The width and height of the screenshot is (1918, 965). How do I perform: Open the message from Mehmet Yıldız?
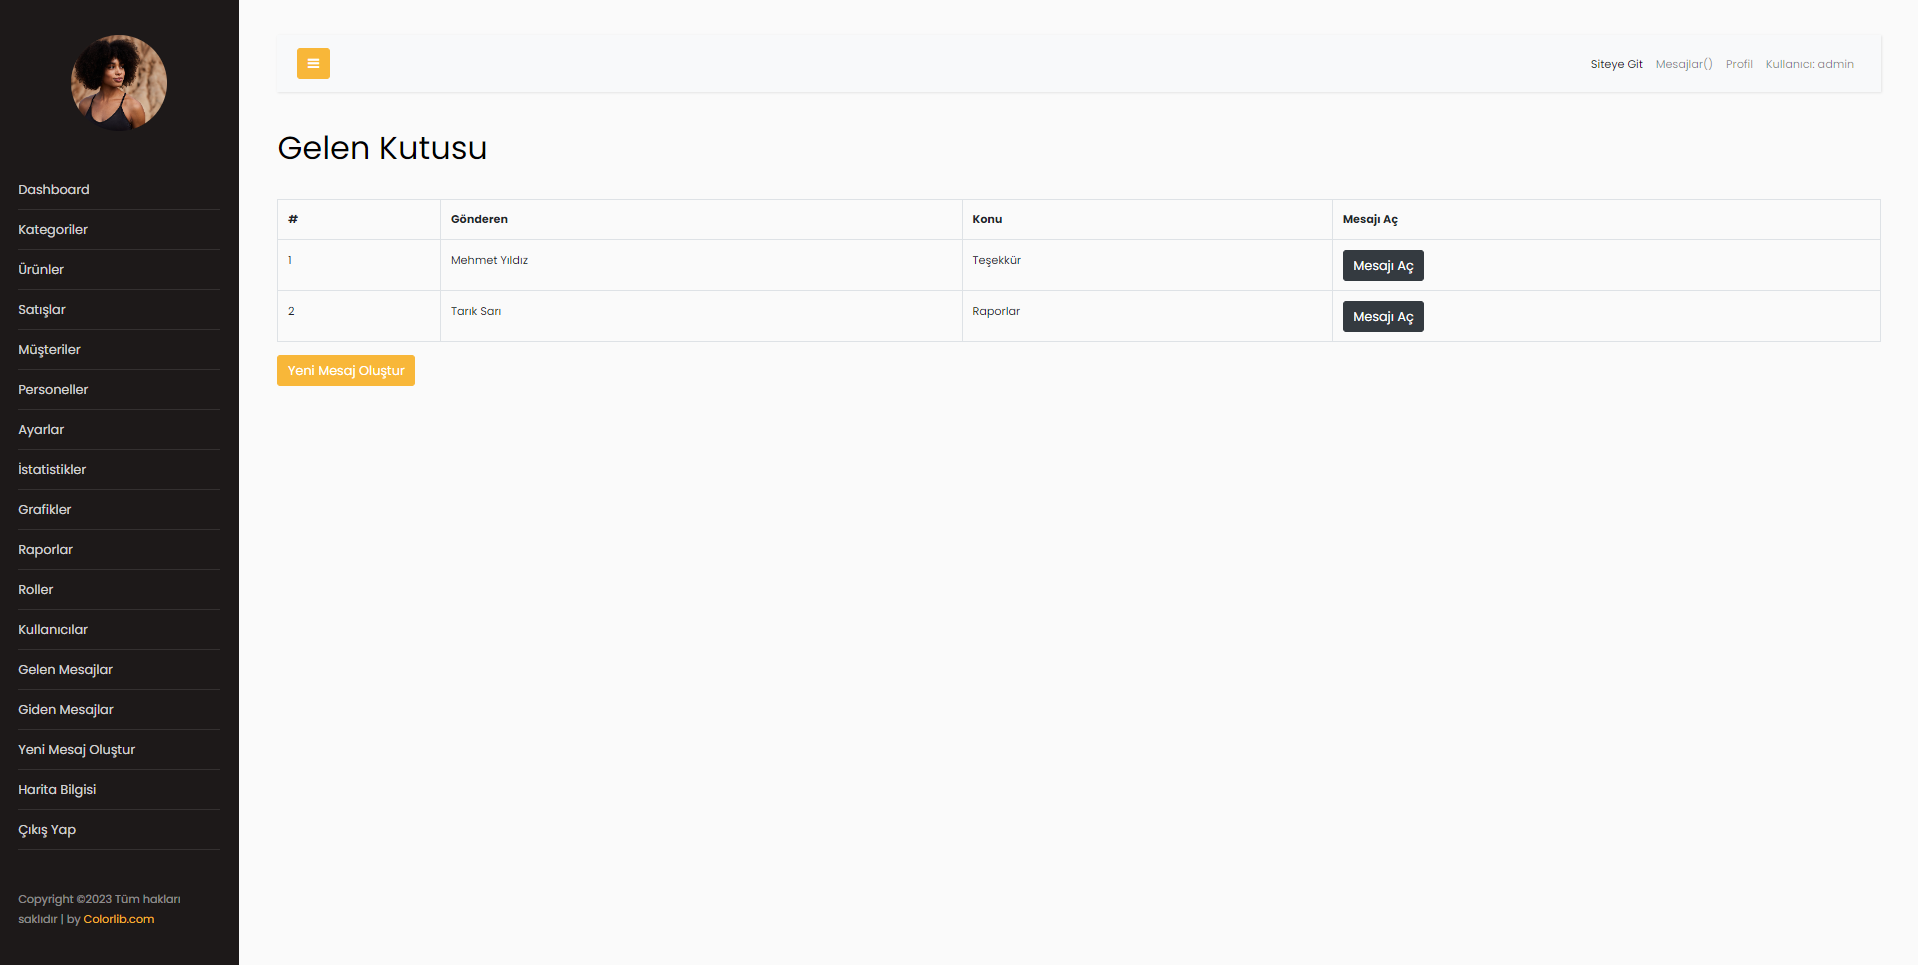point(1382,265)
